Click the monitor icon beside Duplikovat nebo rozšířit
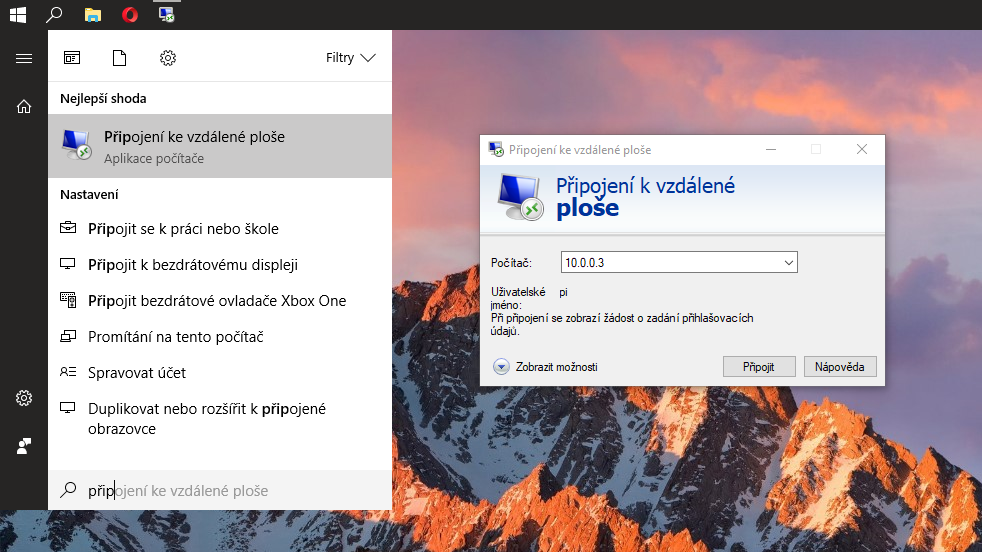This screenshot has height=552, width=982. (x=68, y=408)
